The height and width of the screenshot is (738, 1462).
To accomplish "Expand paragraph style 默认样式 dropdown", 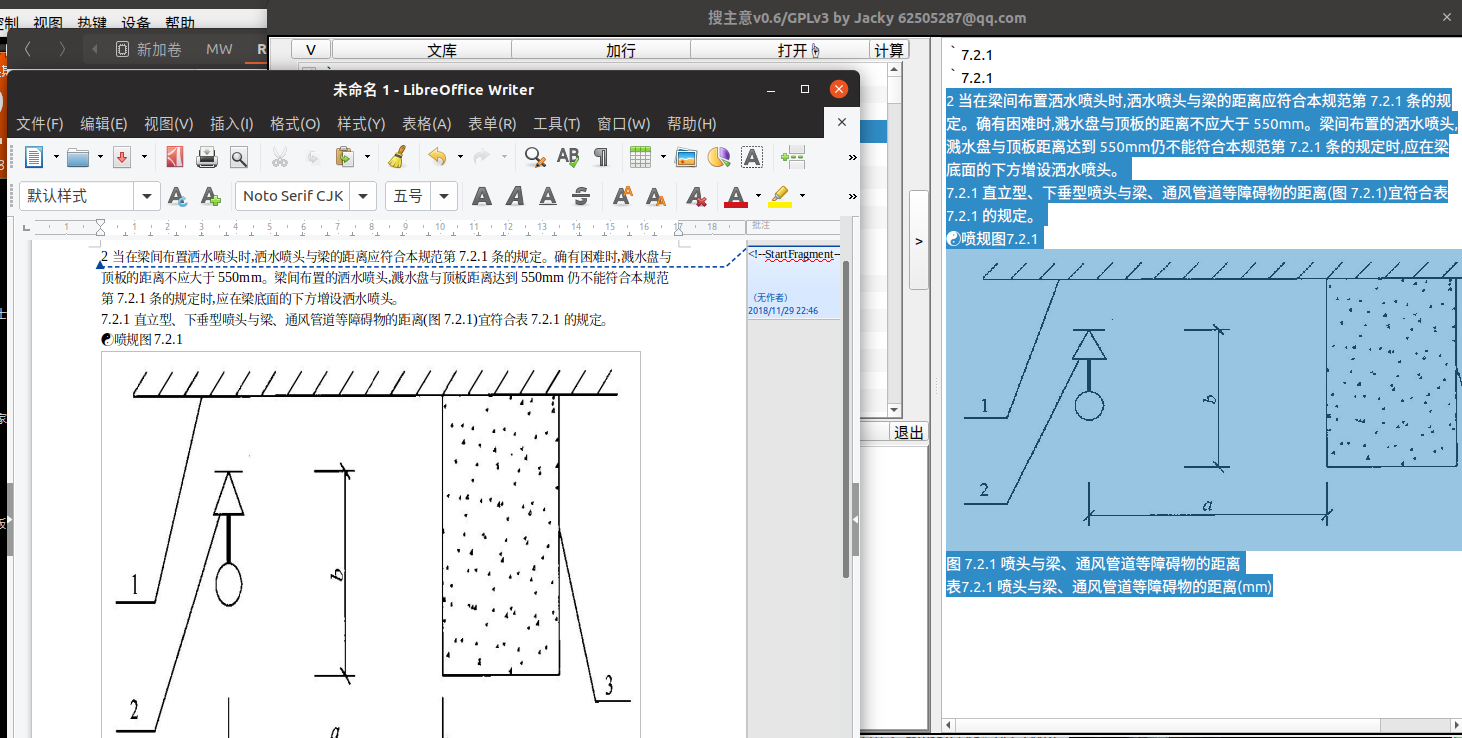I will pos(148,196).
